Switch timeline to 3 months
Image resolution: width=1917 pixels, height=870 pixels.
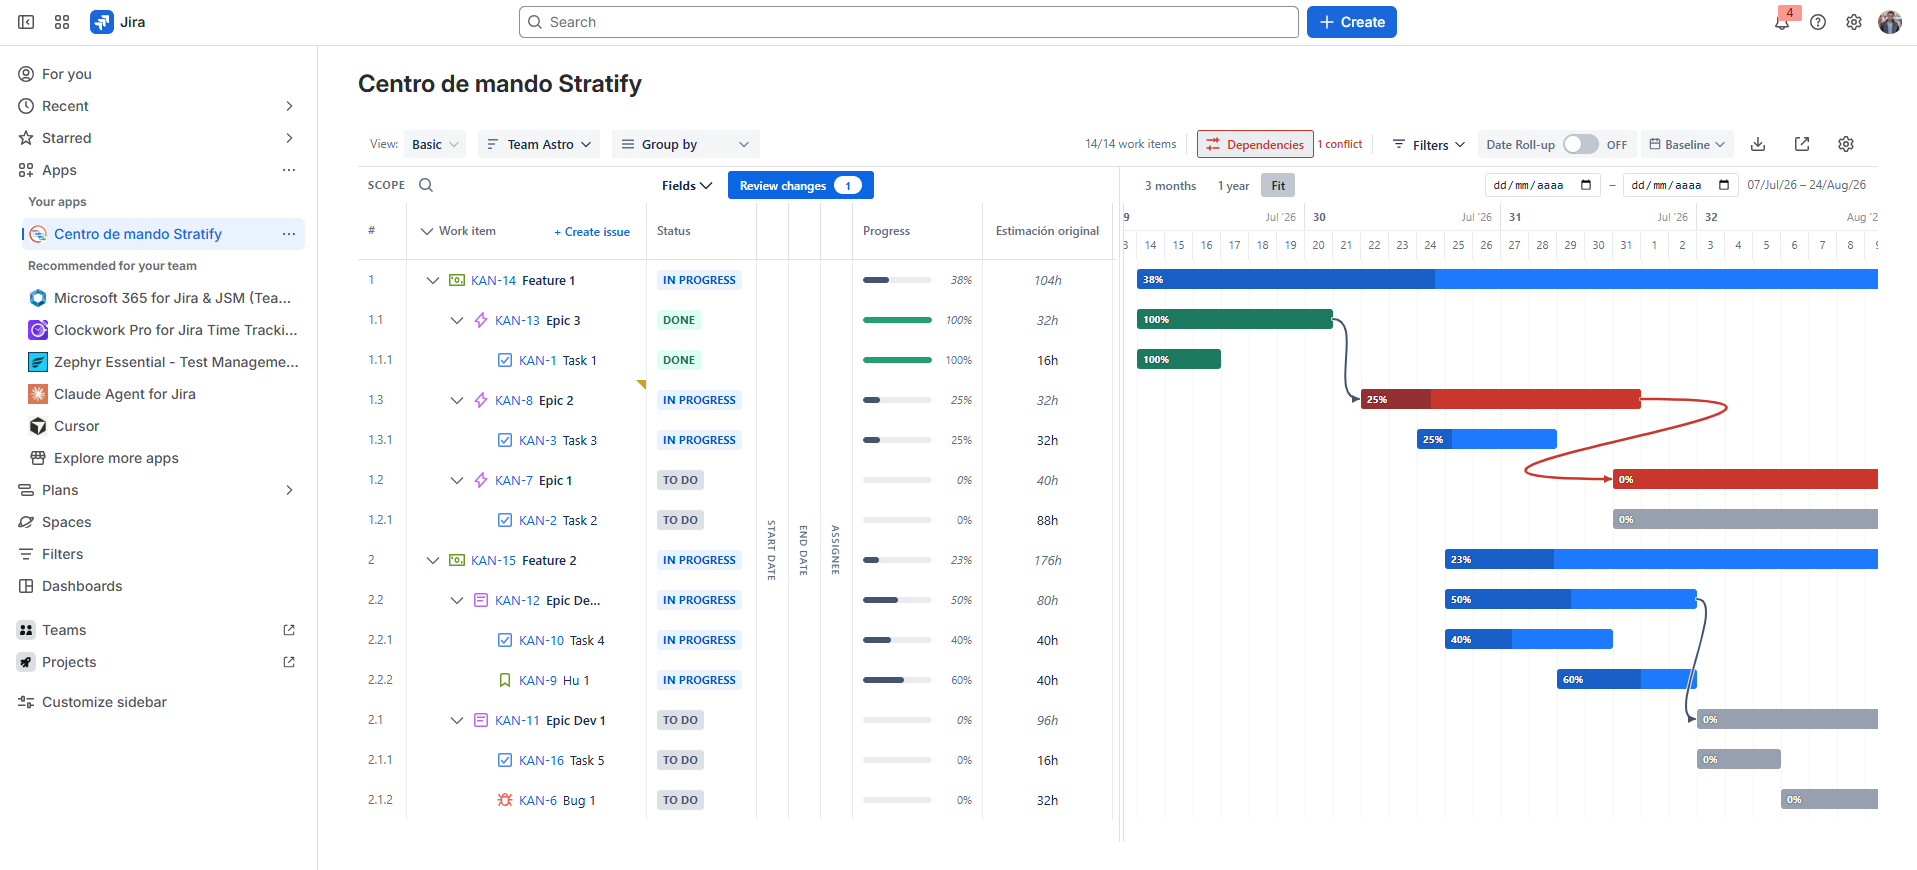coord(1170,185)
